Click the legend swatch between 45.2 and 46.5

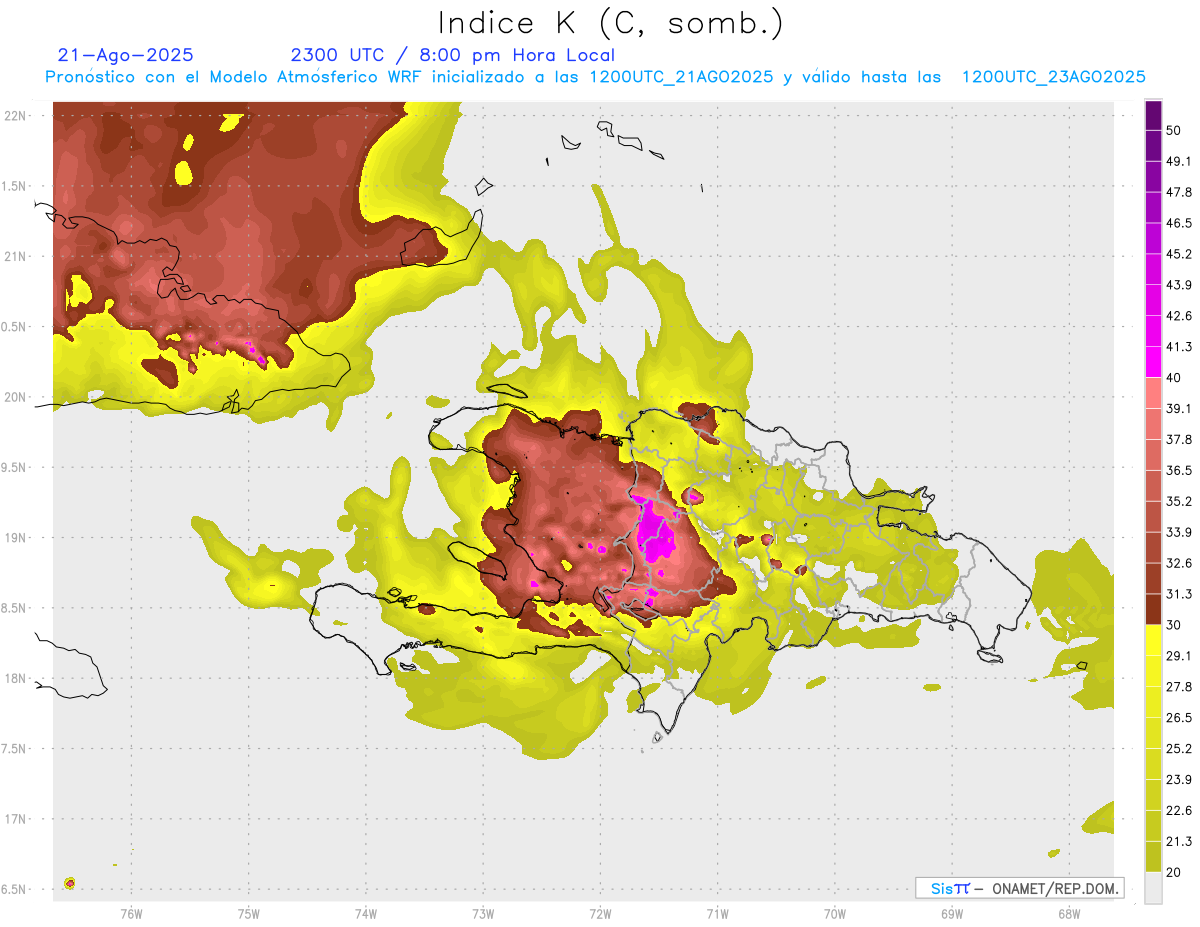pos(1154,238)
